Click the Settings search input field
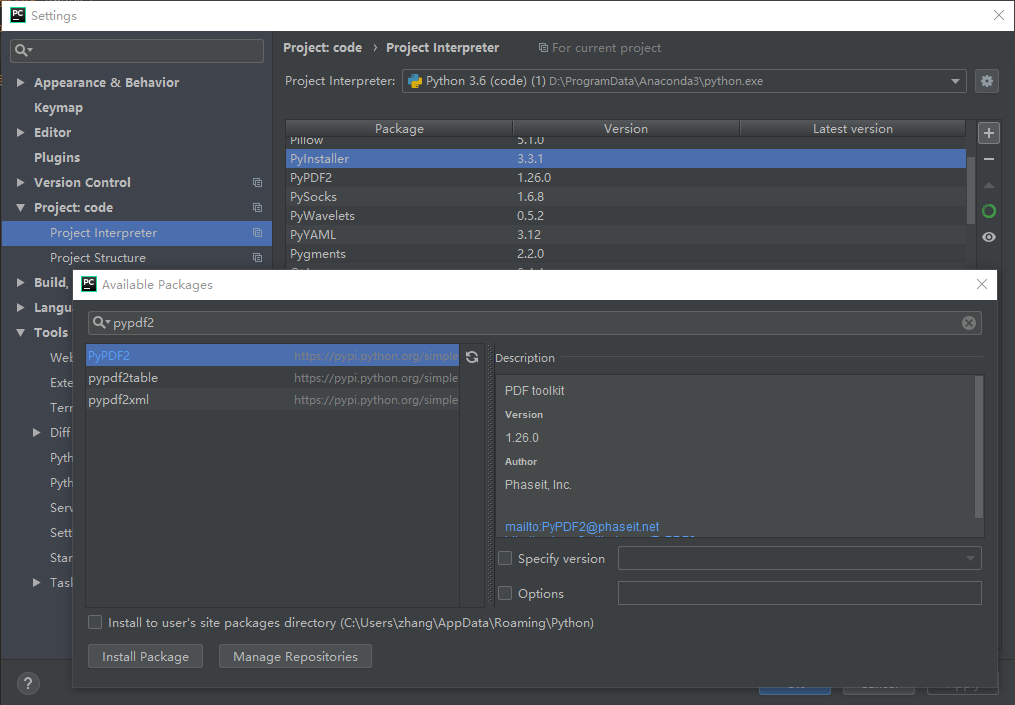The image size is (1015, 705). click(x=137, y=50)
